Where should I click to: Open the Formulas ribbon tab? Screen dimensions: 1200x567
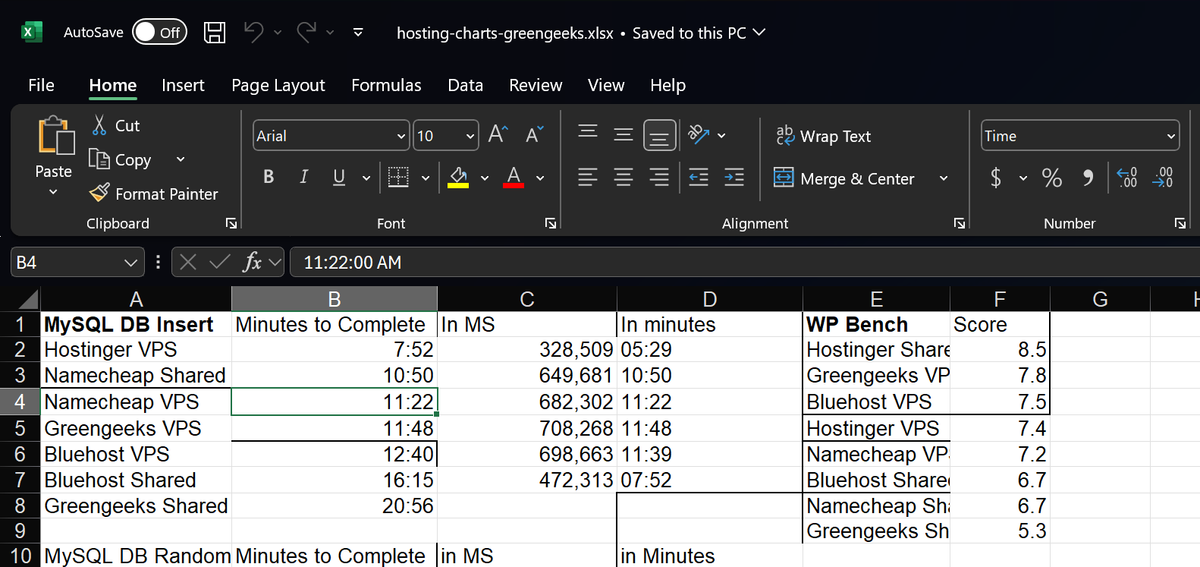[x=386, y=85]
